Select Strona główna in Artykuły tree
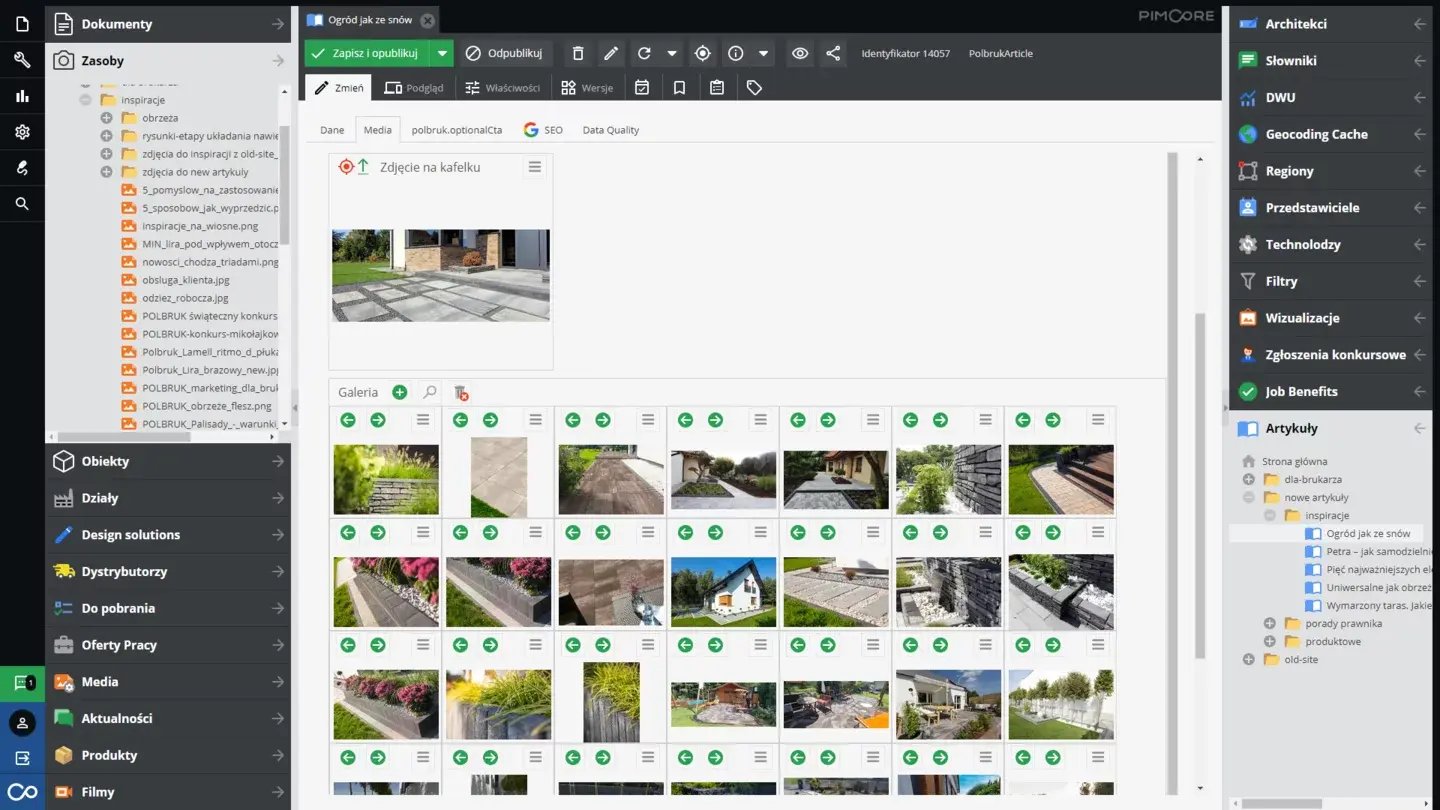Screen dimensions: 1440x810 pos(1294,462)
